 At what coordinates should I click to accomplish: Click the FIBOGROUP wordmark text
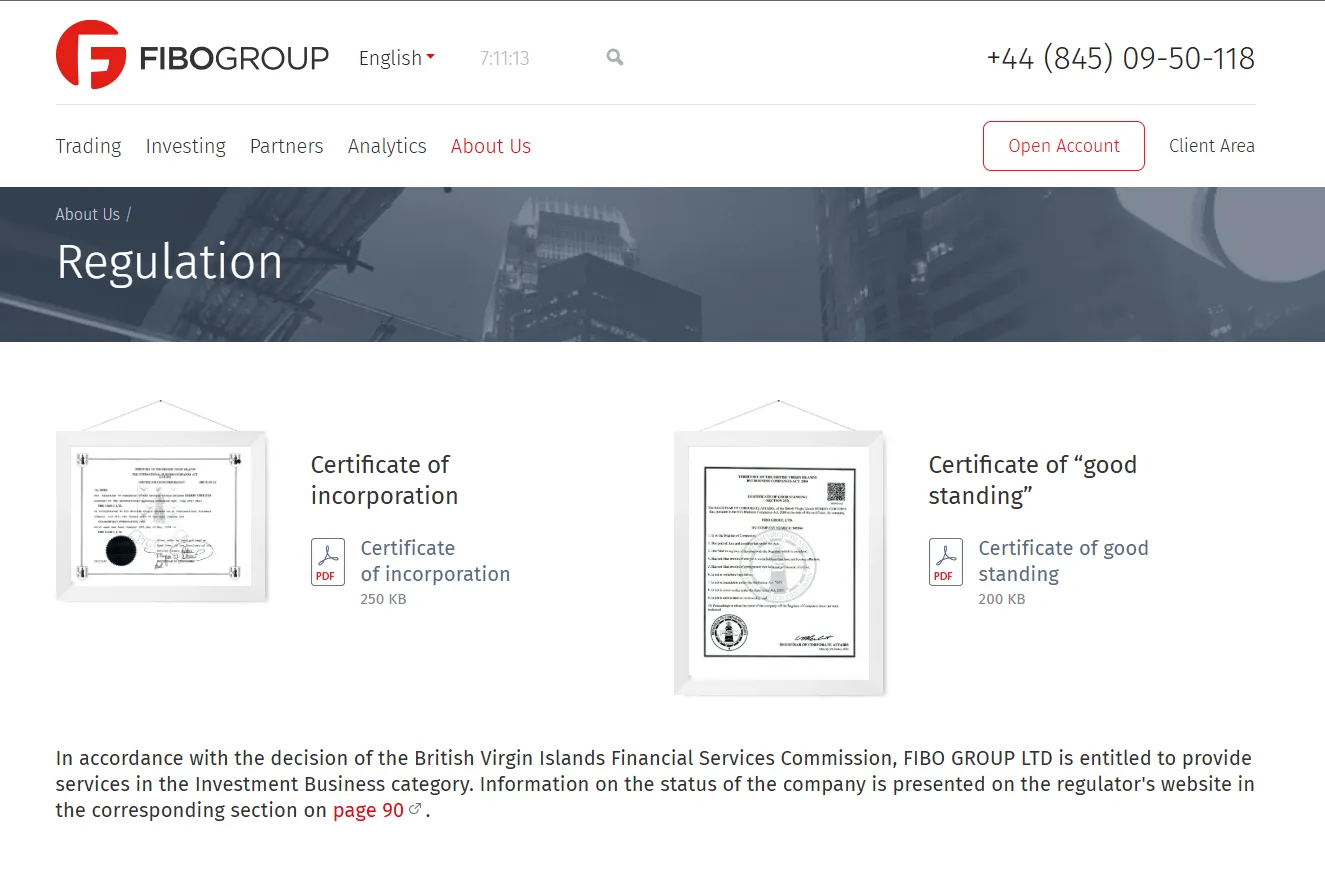234,58
